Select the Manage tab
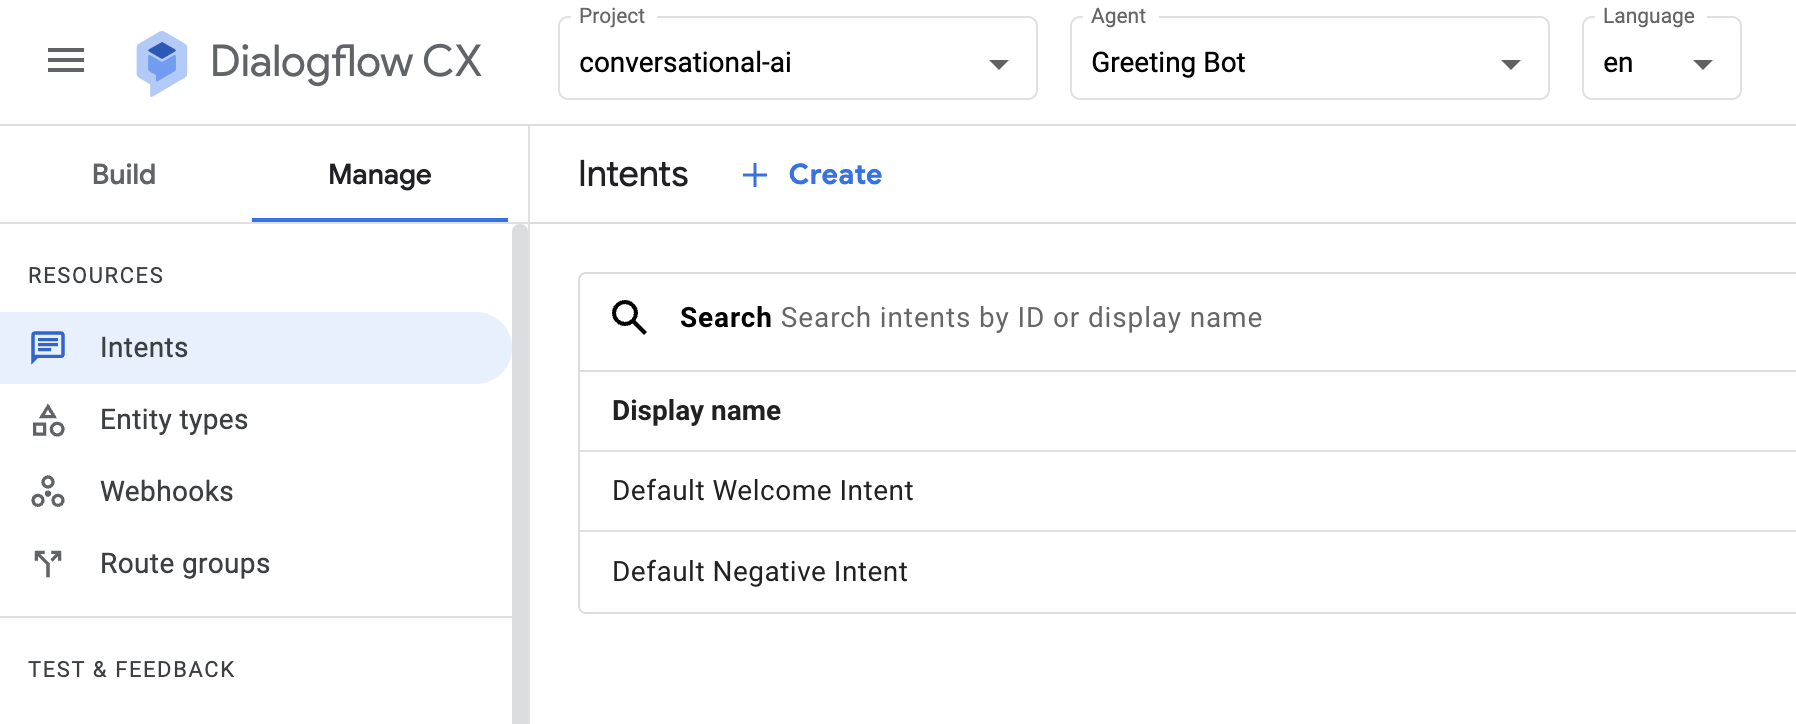1796x724 pixels. [x=380, y=174]
